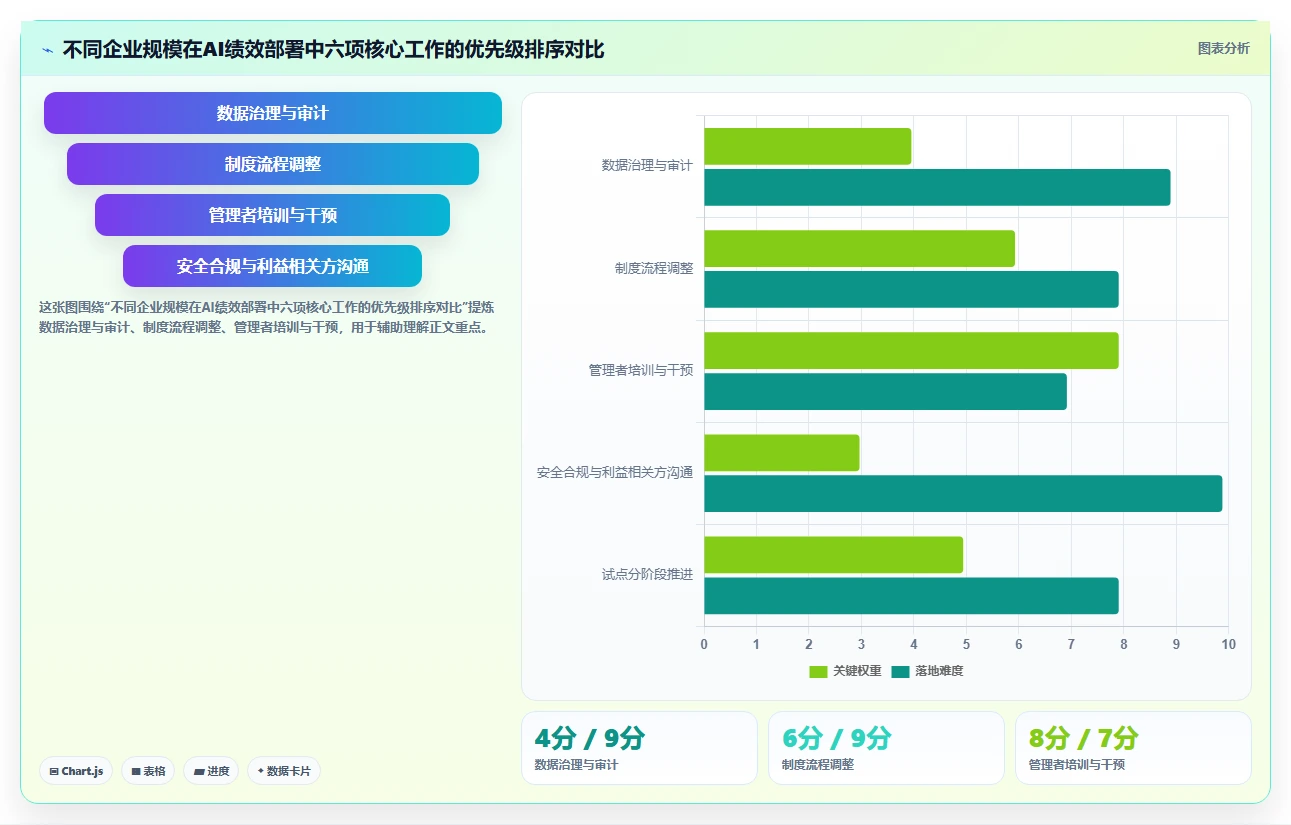Open the 6分 / 9分 data card

coord(886,748)
